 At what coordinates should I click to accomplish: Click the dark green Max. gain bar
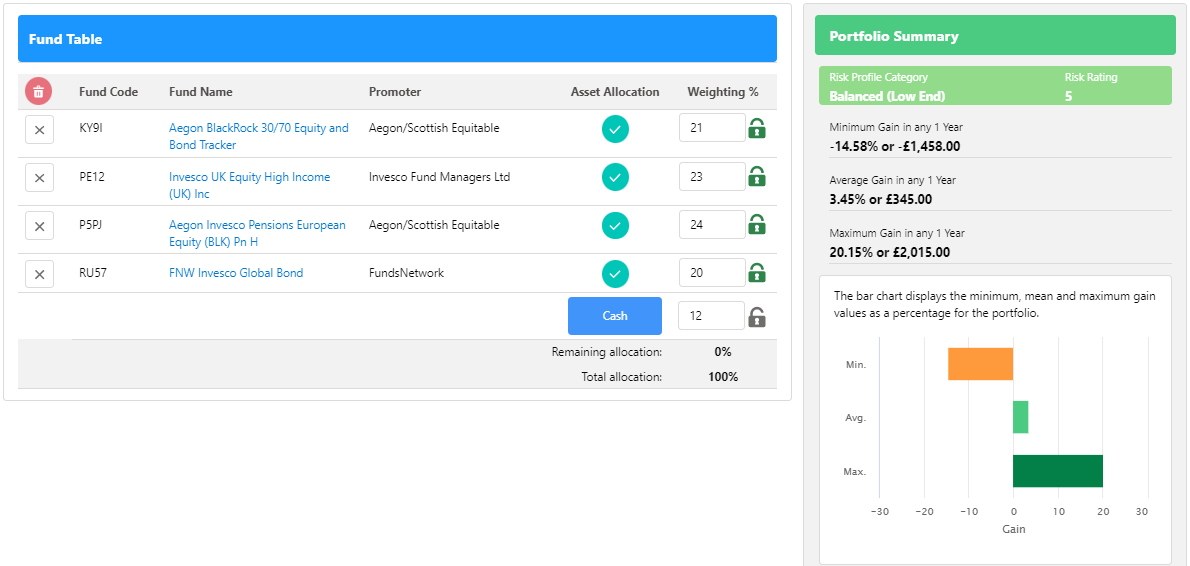tap(1058, 471)
